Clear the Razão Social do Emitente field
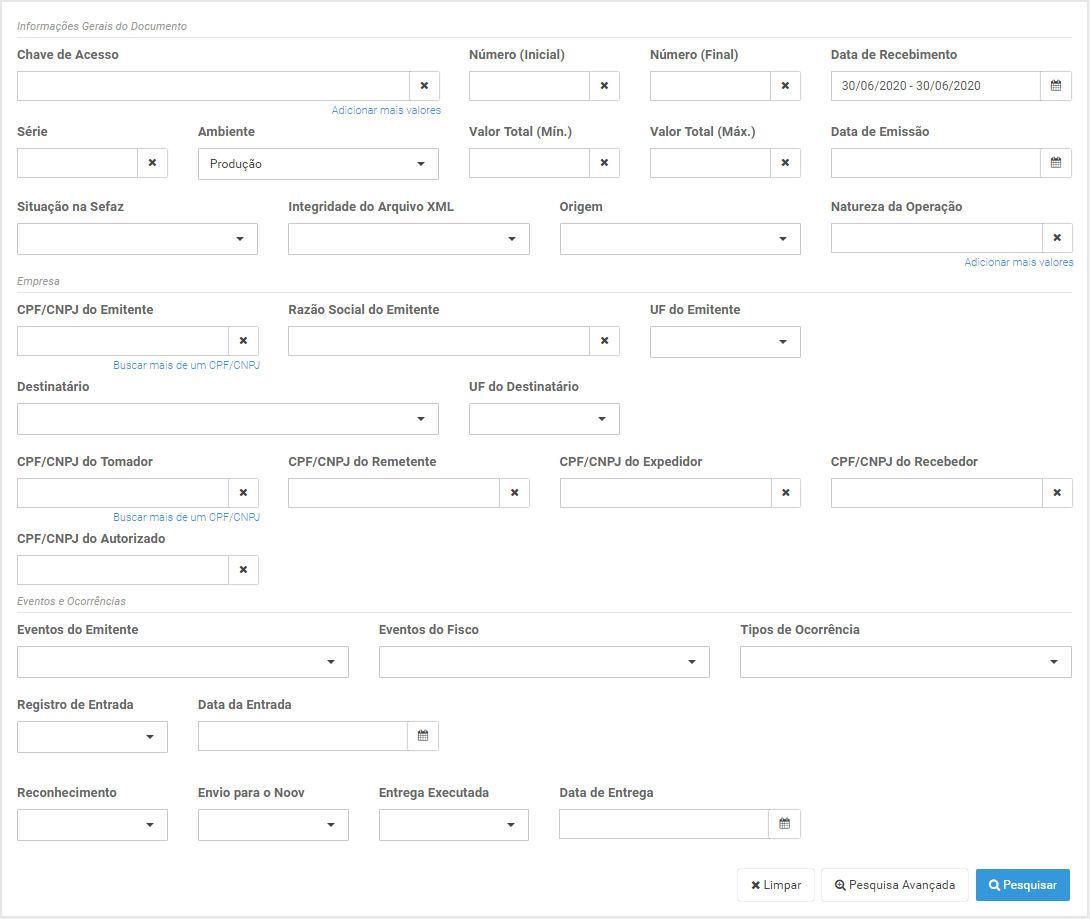Screen dimensions: 1090x919 pyautogui.click(x=604, y=341)
